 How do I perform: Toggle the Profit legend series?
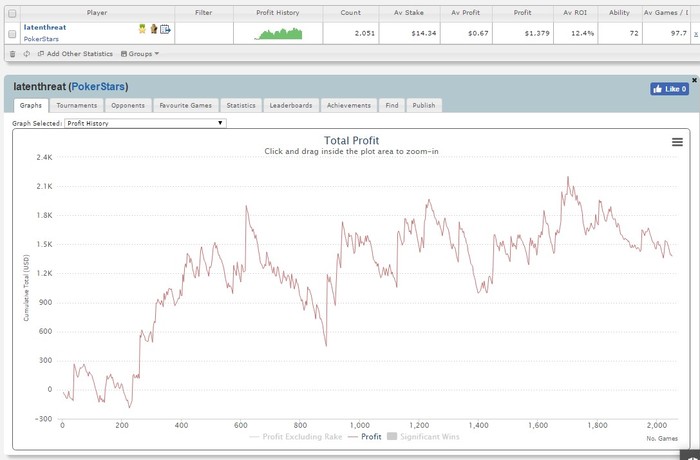(x=365, y=437)
